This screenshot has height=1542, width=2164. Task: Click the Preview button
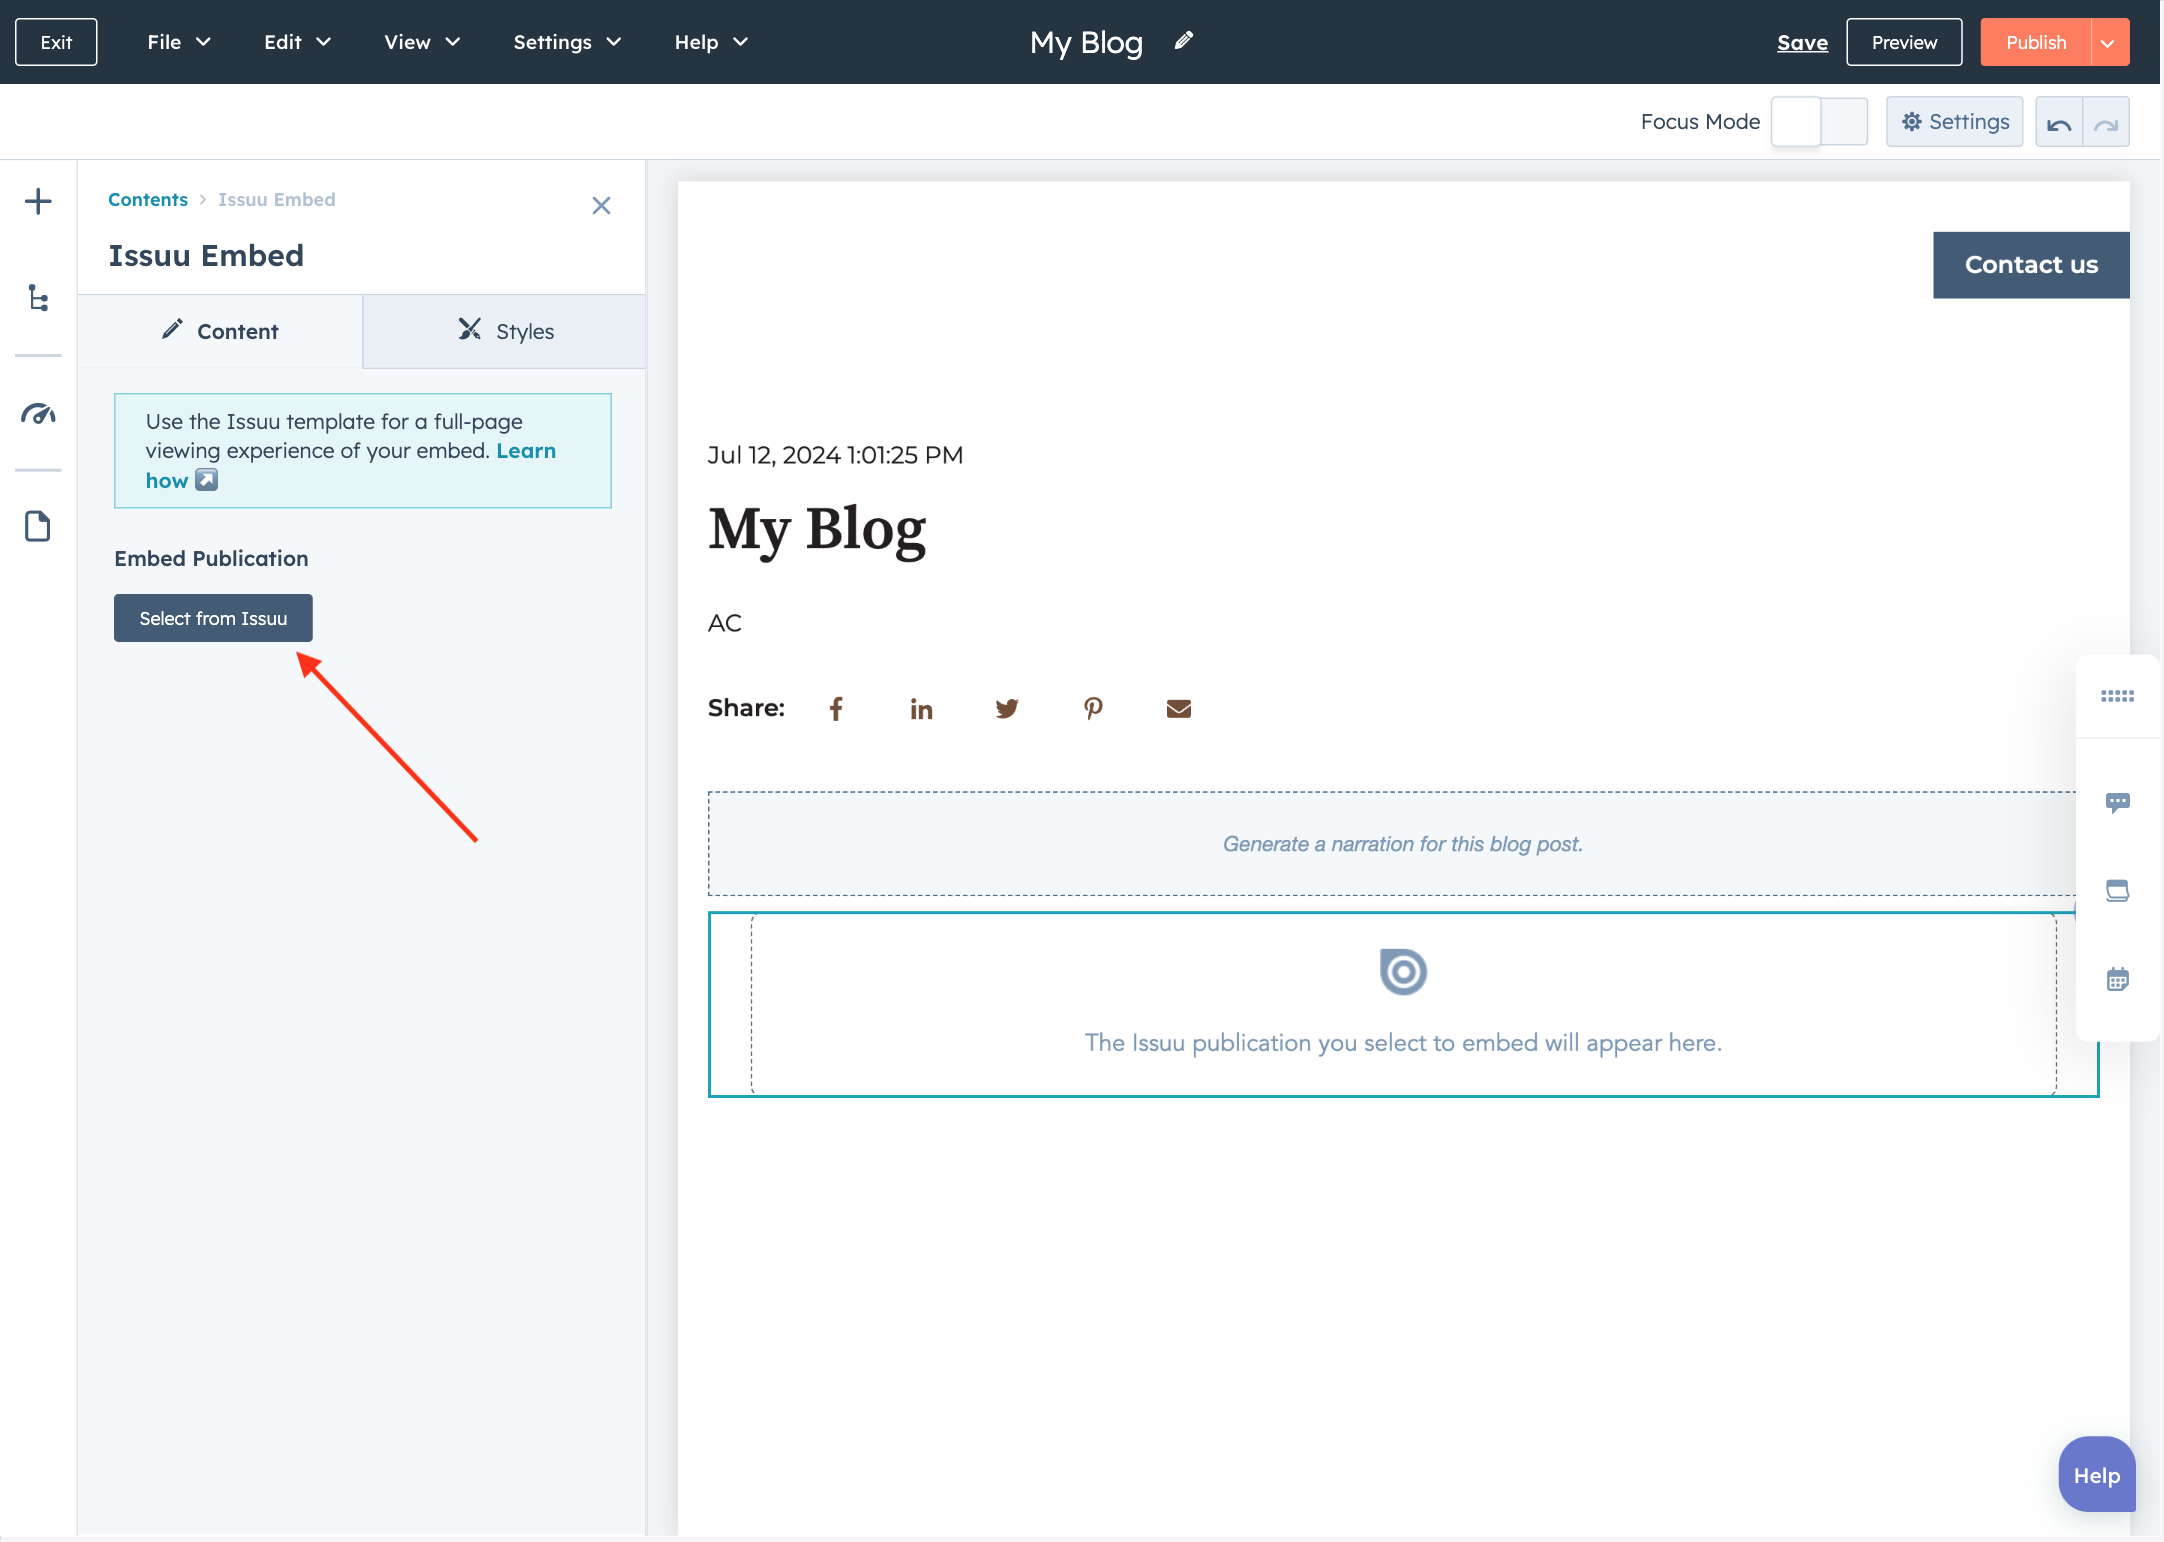pos(1904,42)
